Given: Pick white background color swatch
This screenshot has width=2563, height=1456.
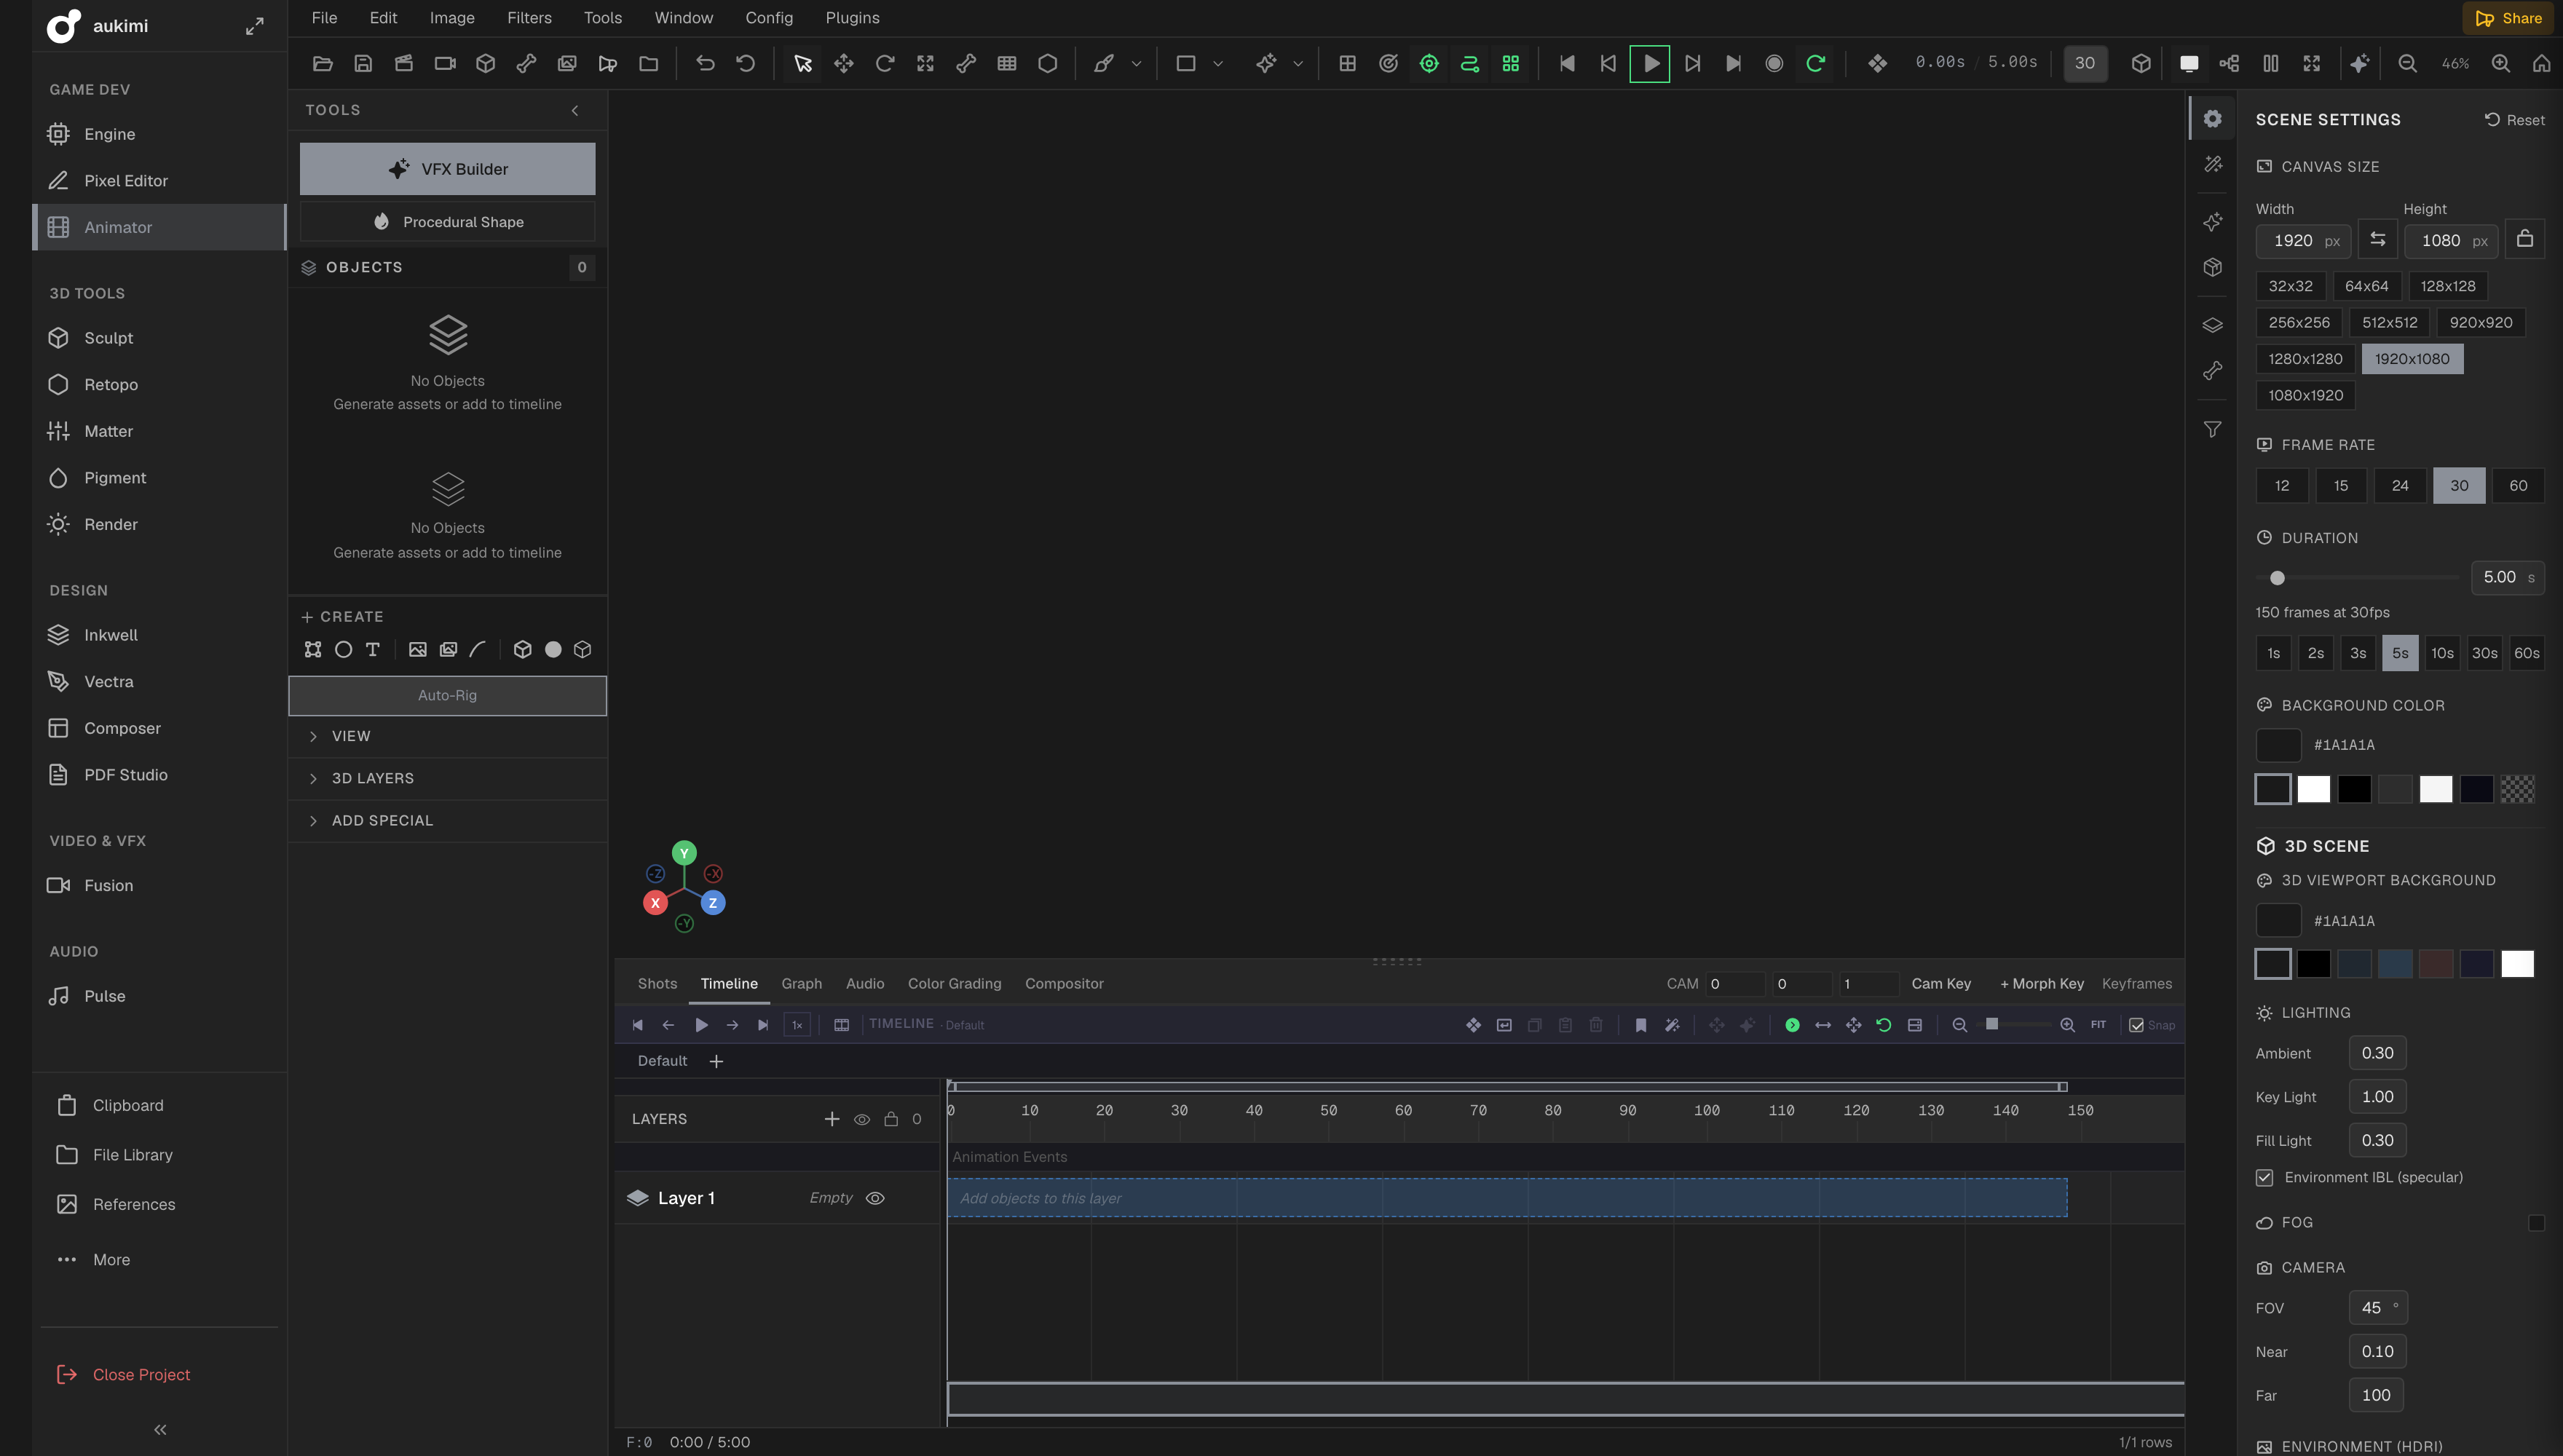Looking at the screenshot, I should (x=2313, y=788).
